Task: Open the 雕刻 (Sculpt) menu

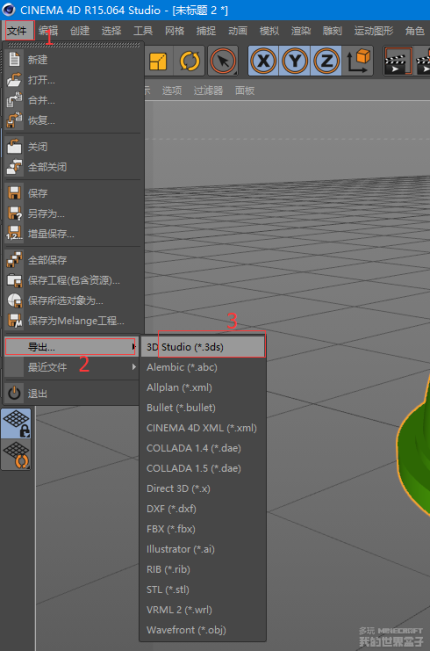Action: [x=332, y=31]
